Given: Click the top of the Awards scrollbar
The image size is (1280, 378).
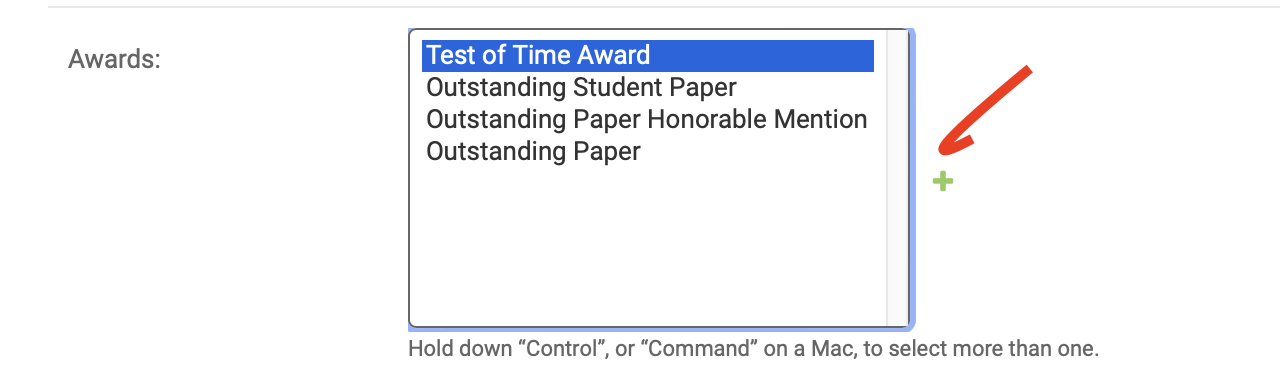Looking at the screenshot, I should point(897,38).
